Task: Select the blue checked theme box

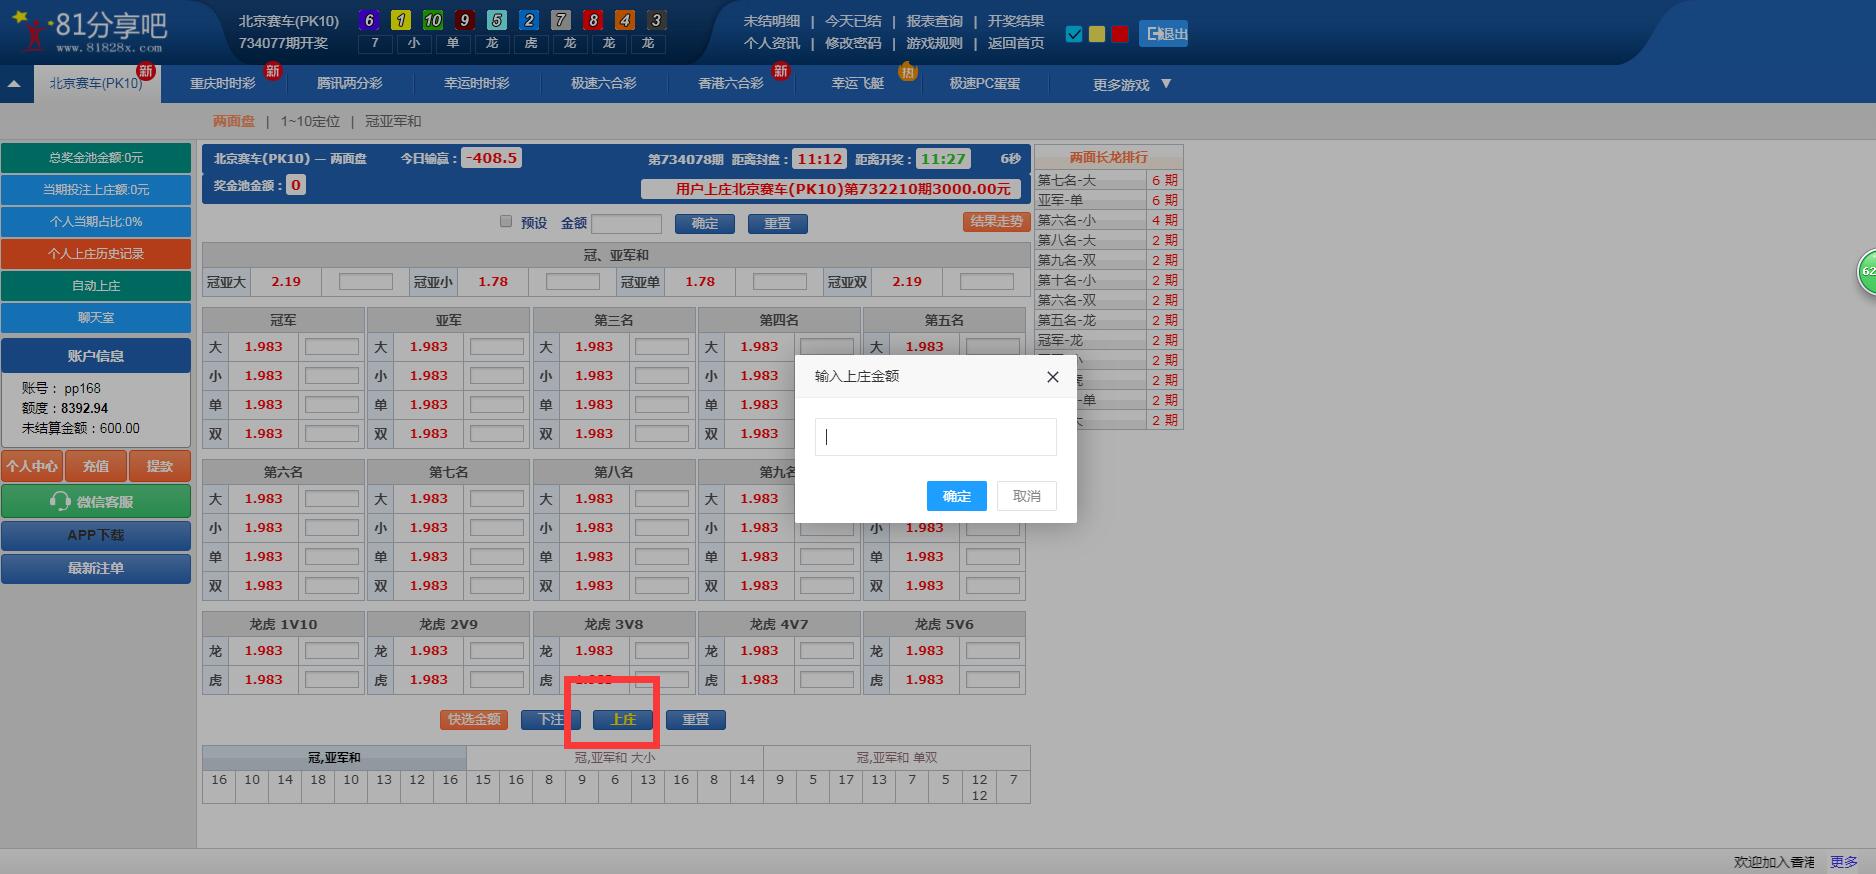Action: pos(1075,34)
